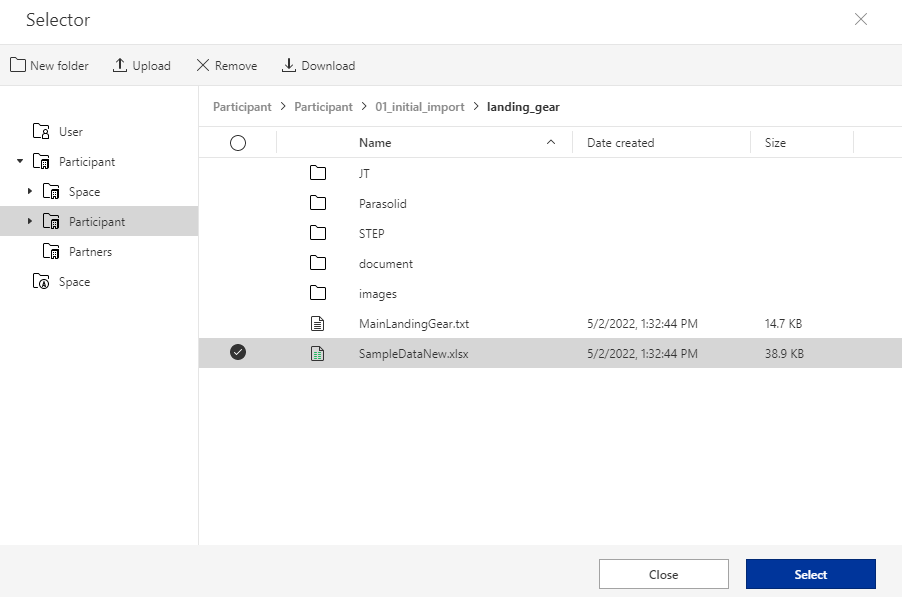Uncheck the SampleDataNew.xlsx row checkmark
The width and height of the screenshot is (902, 597).
[238, 352]
